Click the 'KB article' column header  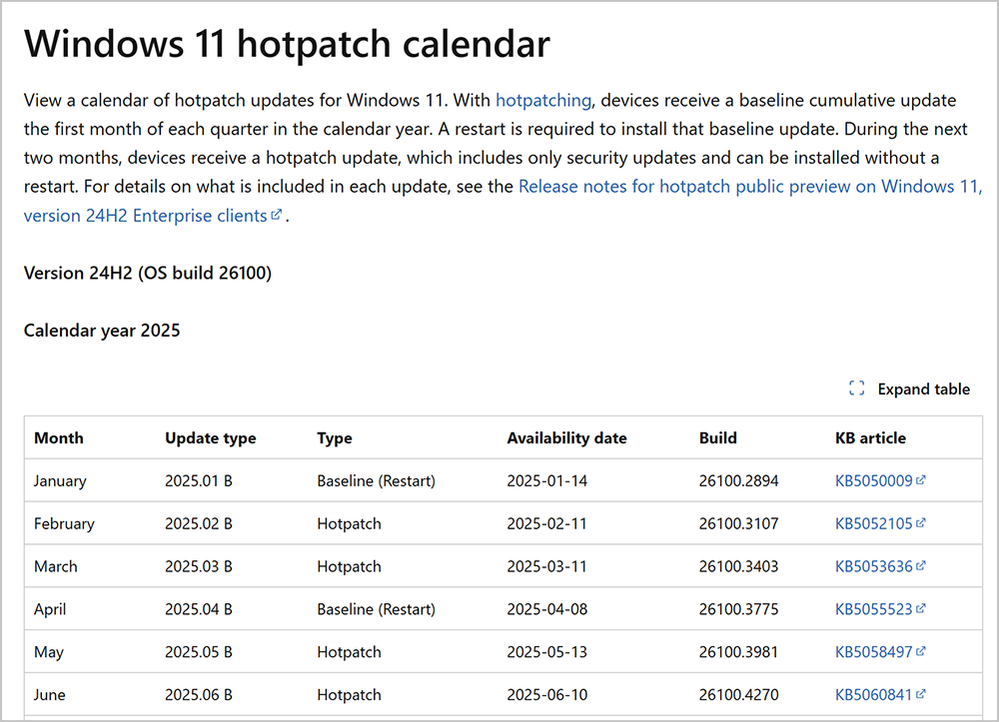pos(870,438)
